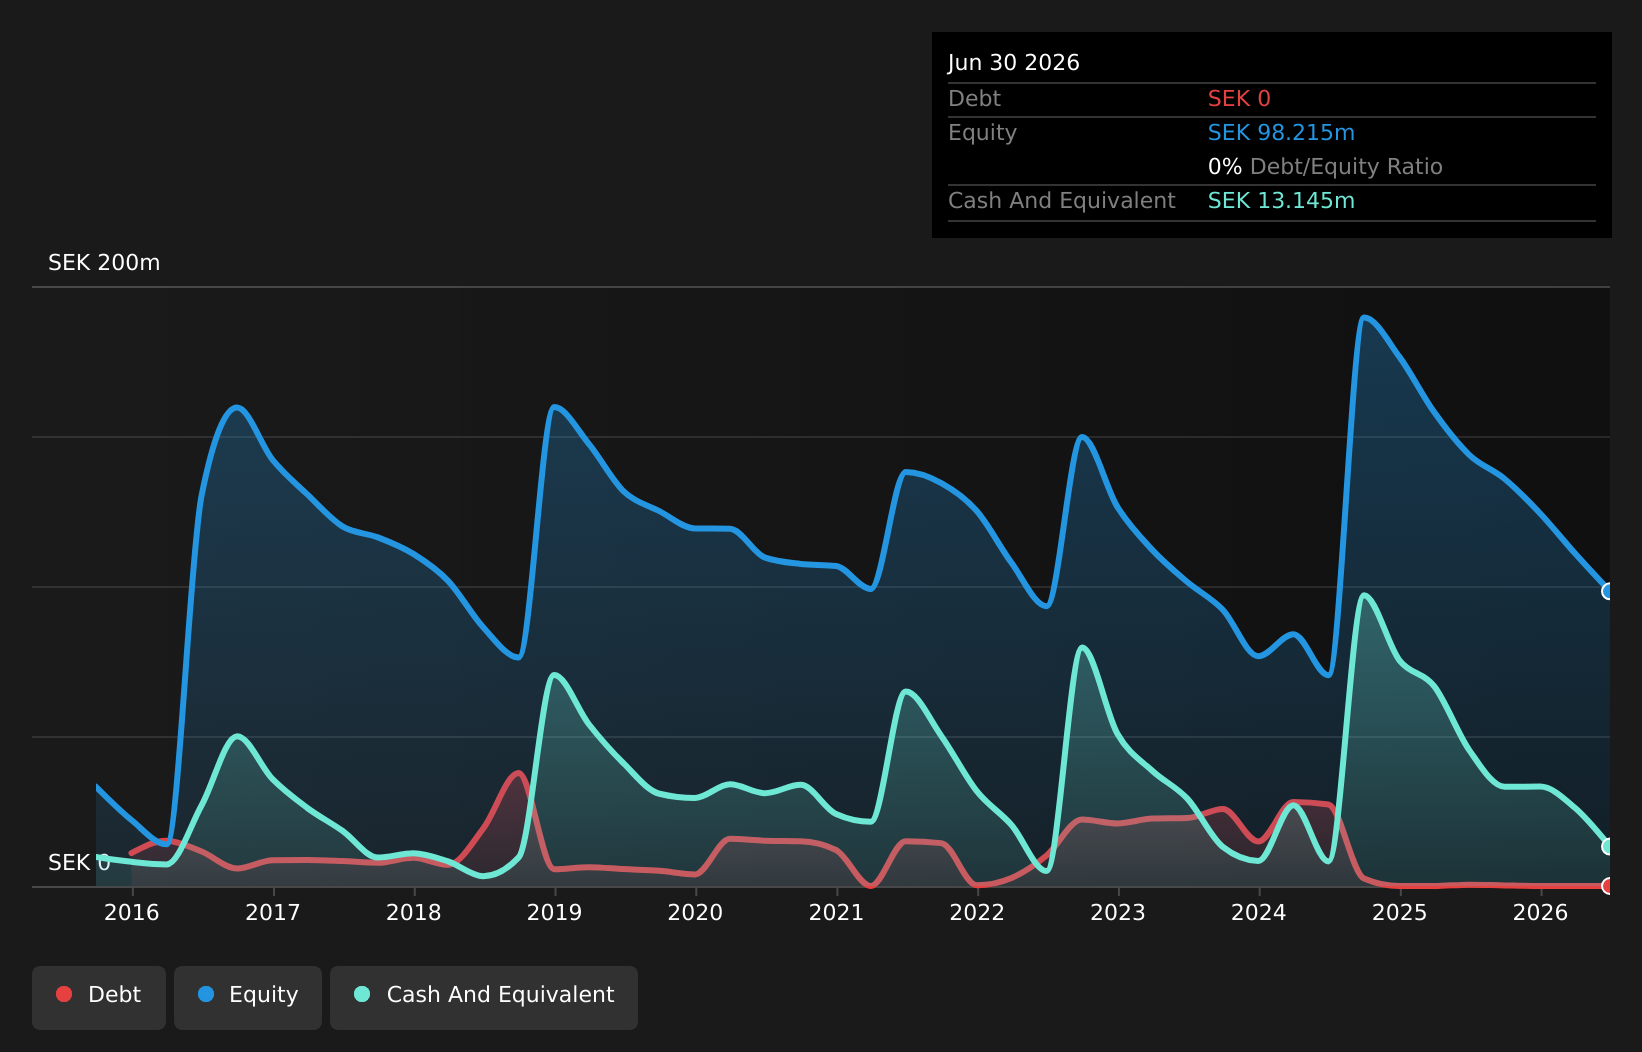Click the Equity endpoint marker at chart right edge

pyautogui.click(x=1609, y=591)
